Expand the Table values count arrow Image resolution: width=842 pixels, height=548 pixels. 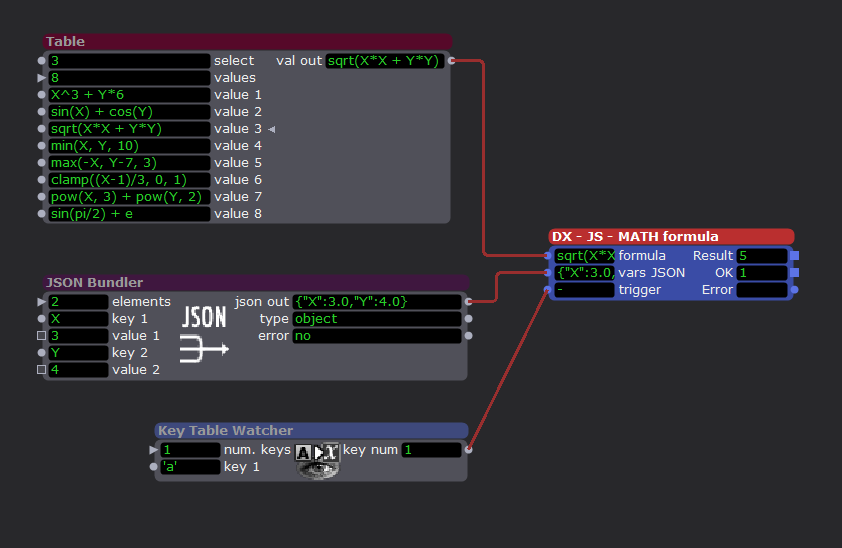(41, 78)
